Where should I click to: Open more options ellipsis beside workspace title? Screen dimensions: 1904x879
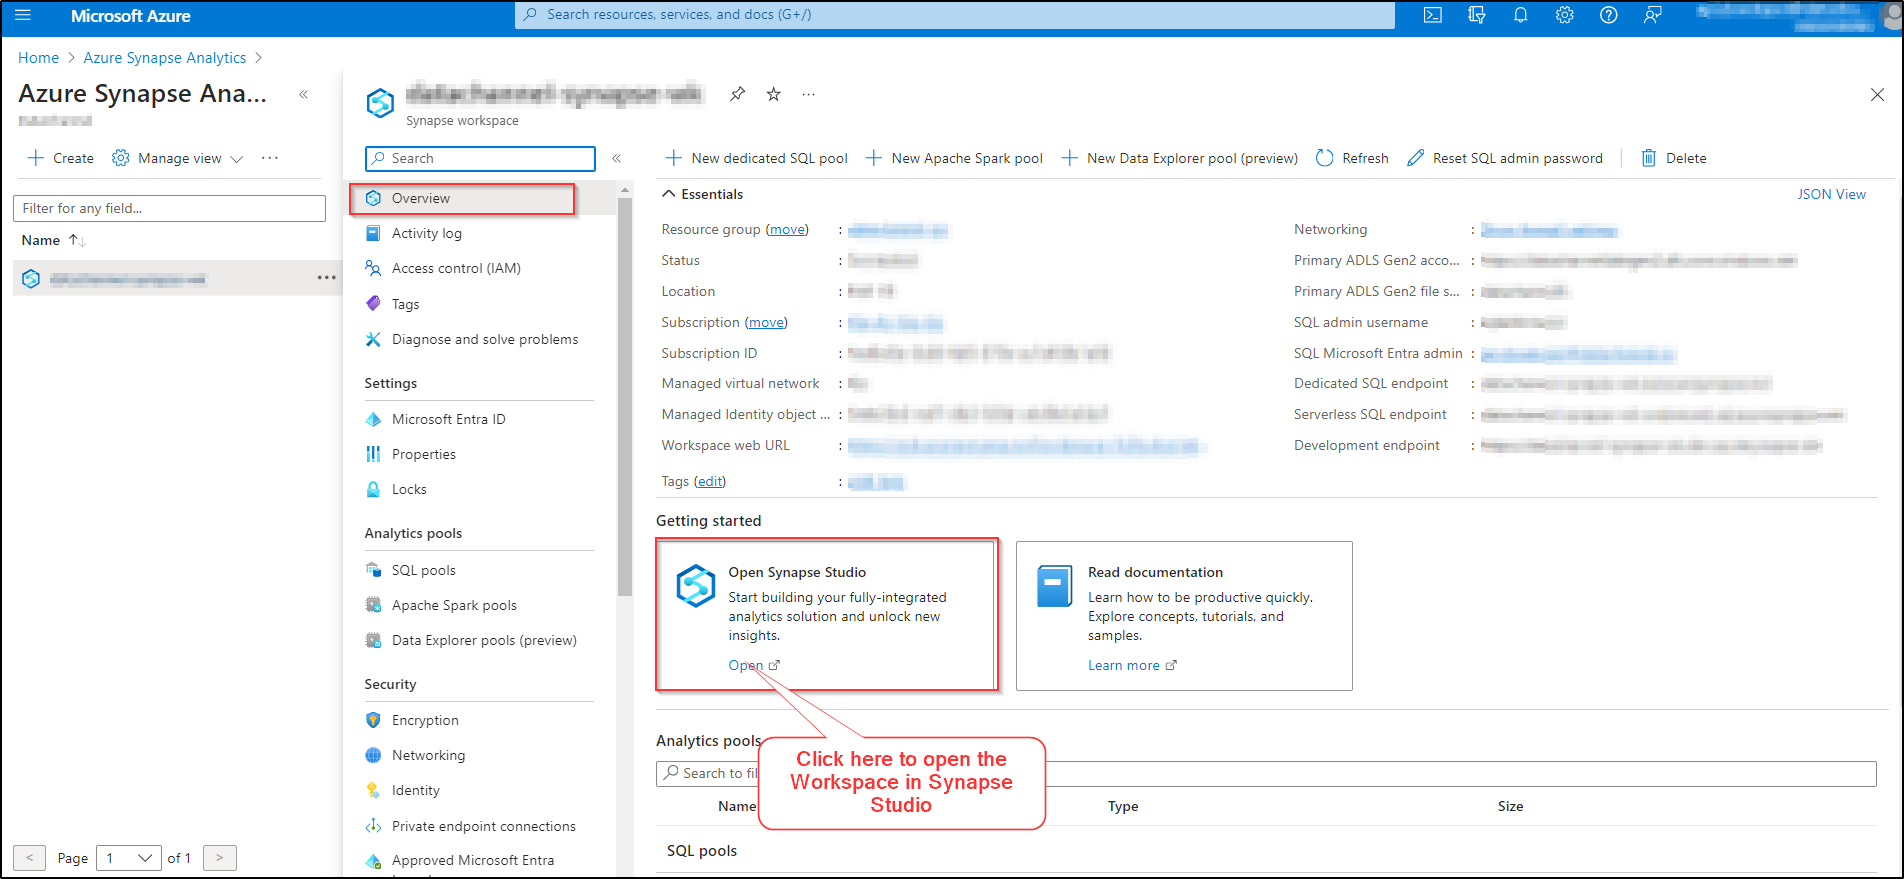pyautogui.click(x=808, y=94)
